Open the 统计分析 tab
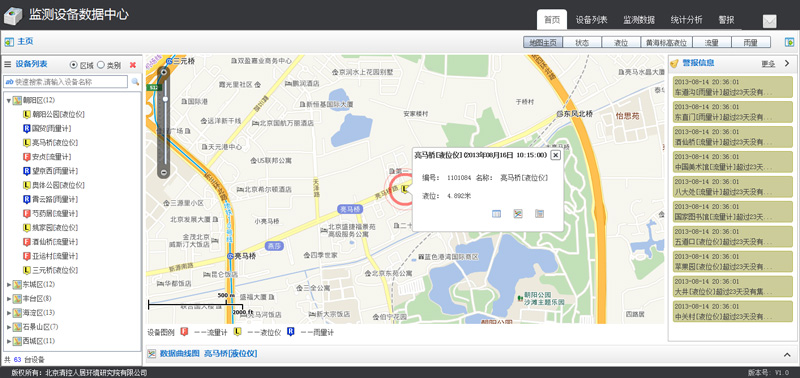This screenshot has width=800, height=378. coord(686,20)
